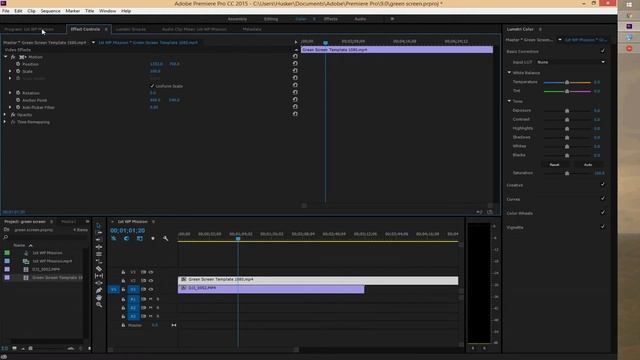
Task: Expand the Time Remapping effect
Action: 5,122
